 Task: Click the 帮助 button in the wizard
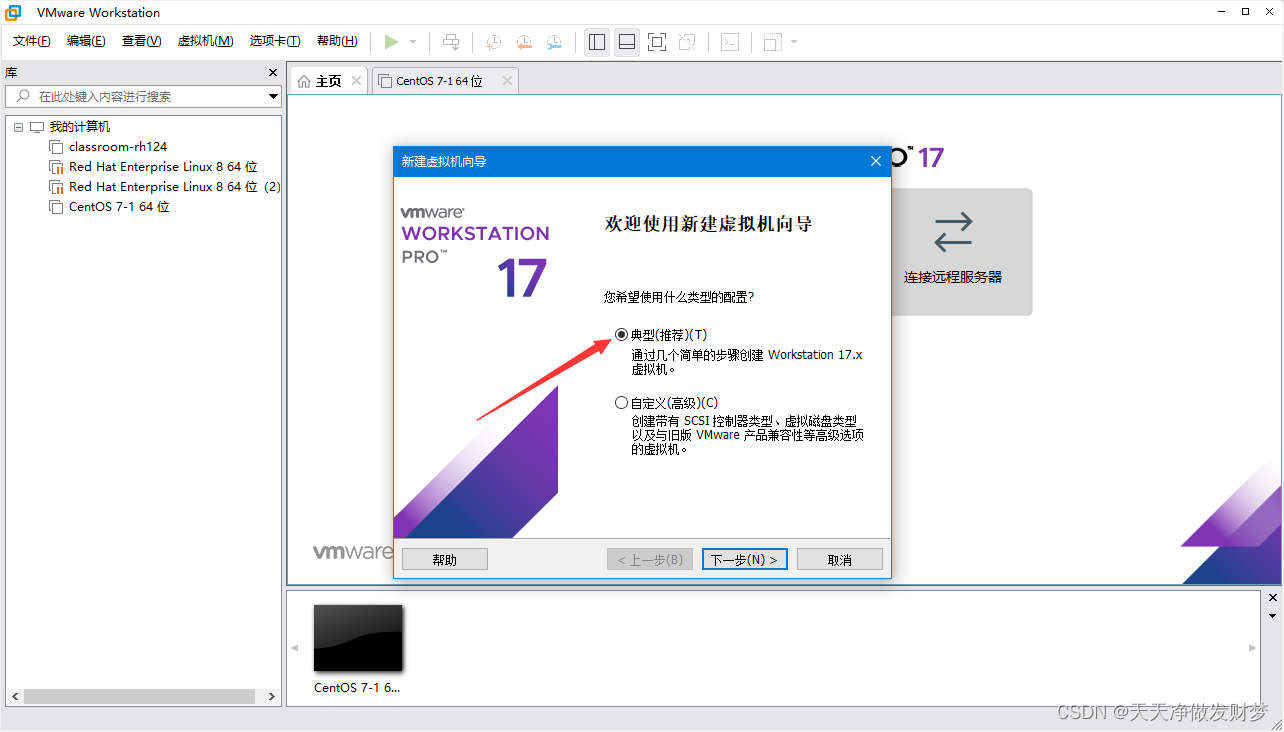[x=445, y=559]
